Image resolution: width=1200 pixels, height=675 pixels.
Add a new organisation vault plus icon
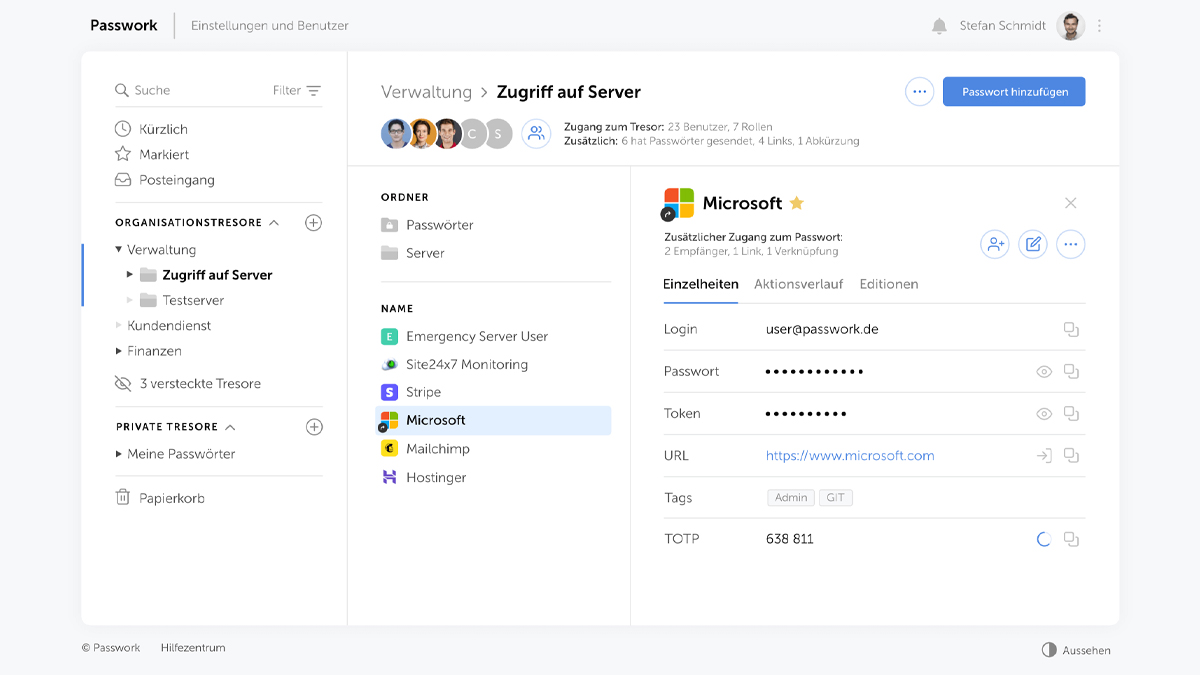pyautogui.click(x=313, y=223)
